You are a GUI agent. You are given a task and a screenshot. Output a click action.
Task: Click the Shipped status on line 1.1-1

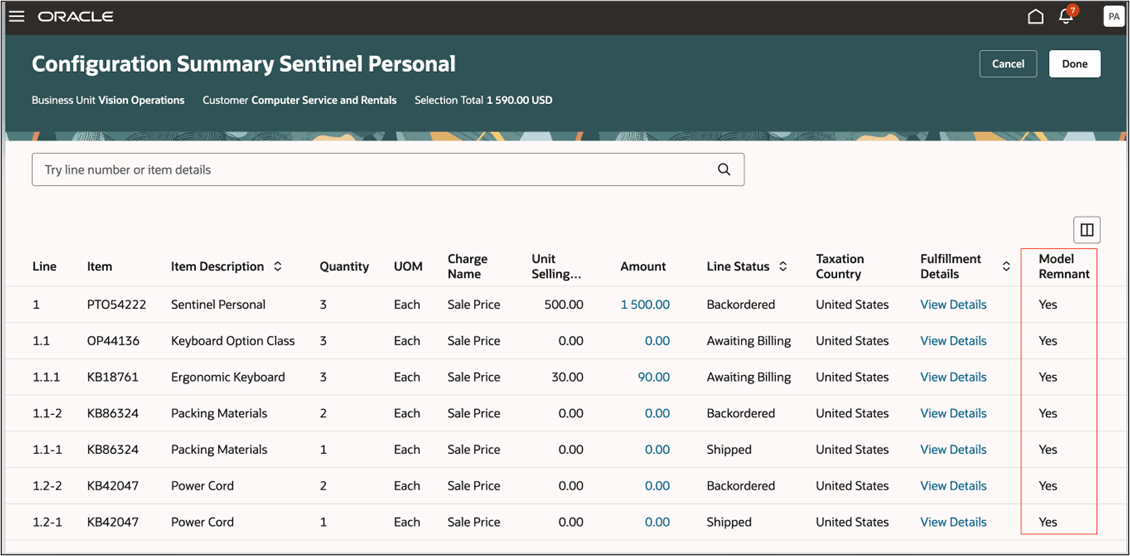[x=729, y=449]
